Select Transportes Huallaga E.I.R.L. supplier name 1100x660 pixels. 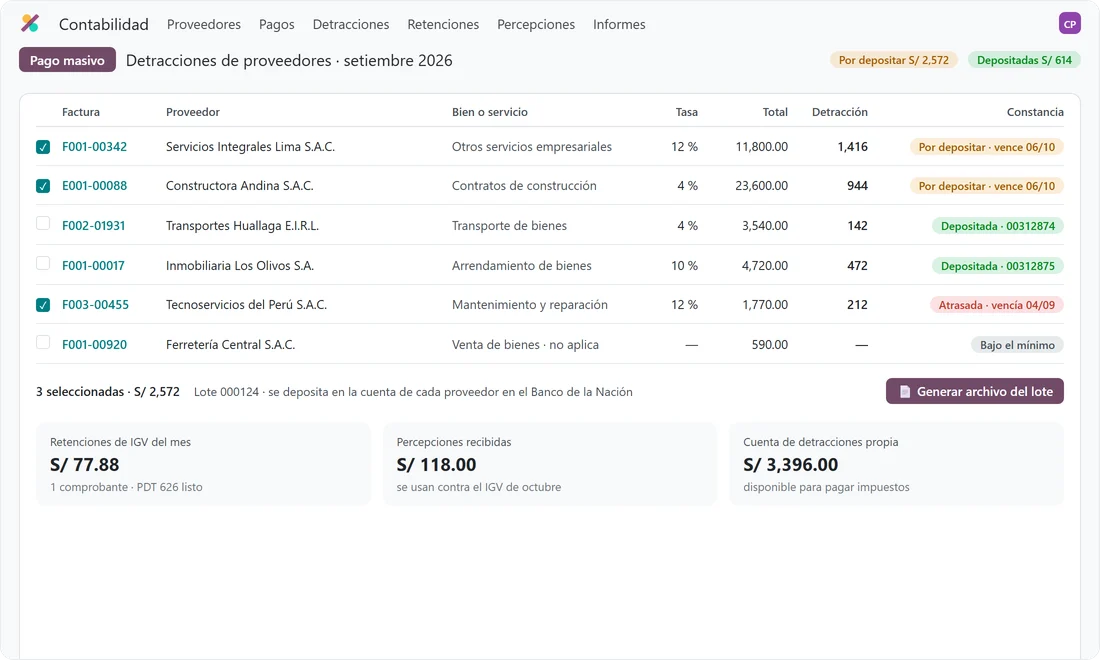coord(242,226)
